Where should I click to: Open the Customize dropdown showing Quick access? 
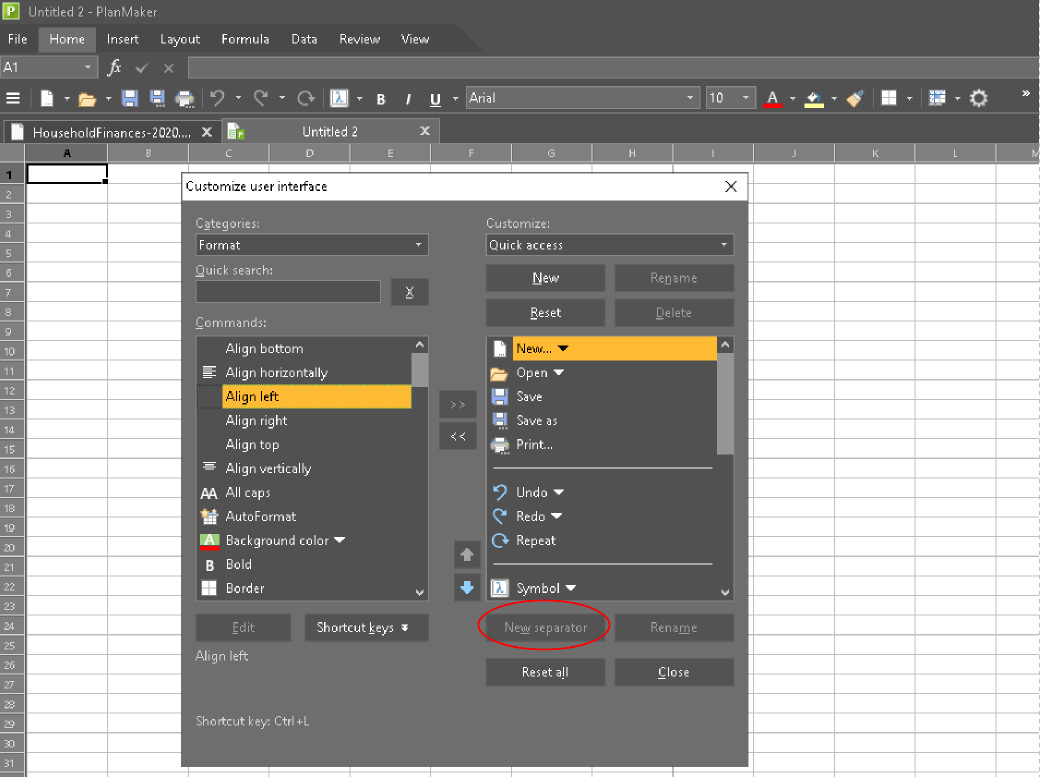[609, 245]
